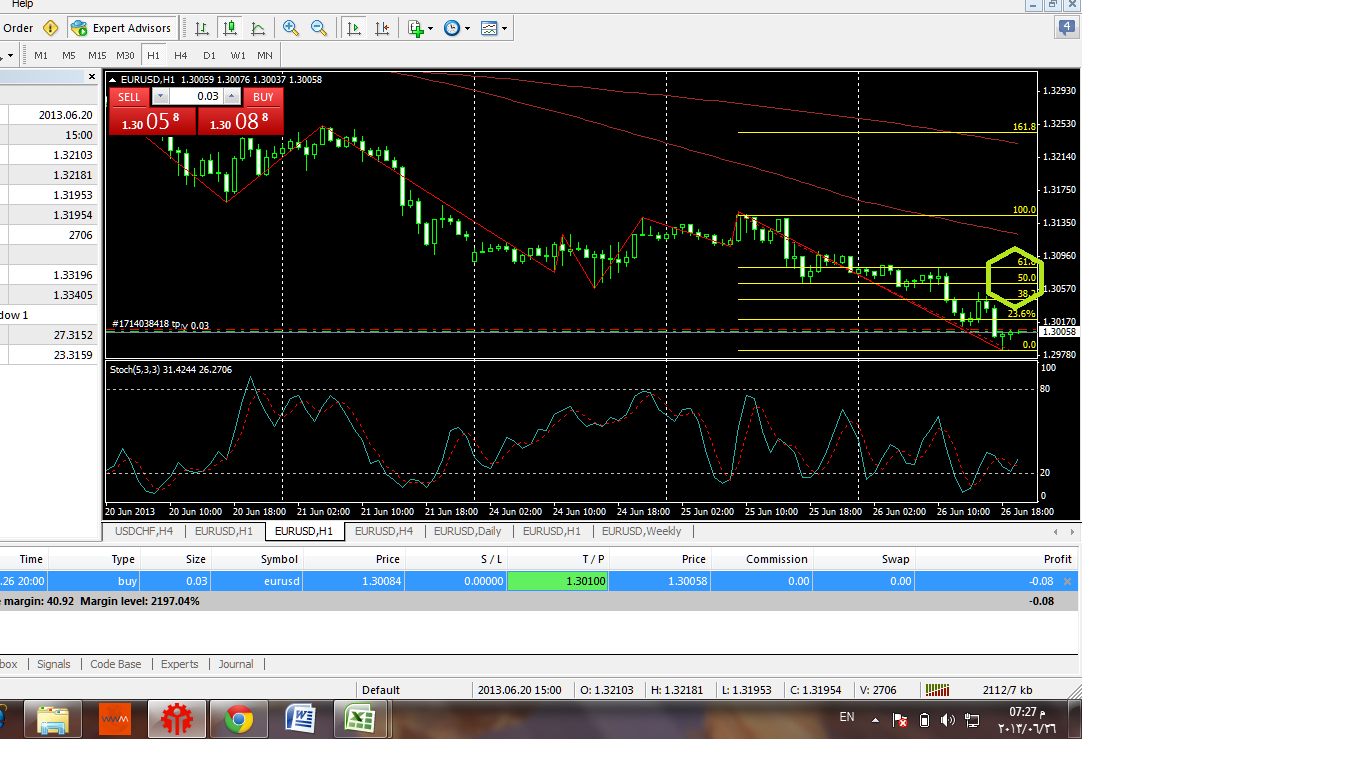Open the red gear app on taskbar
The image size is (1366, 768).
176,719
